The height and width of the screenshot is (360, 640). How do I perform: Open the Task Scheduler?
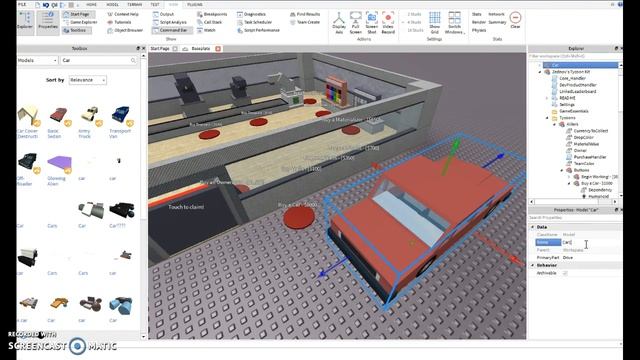254,22
